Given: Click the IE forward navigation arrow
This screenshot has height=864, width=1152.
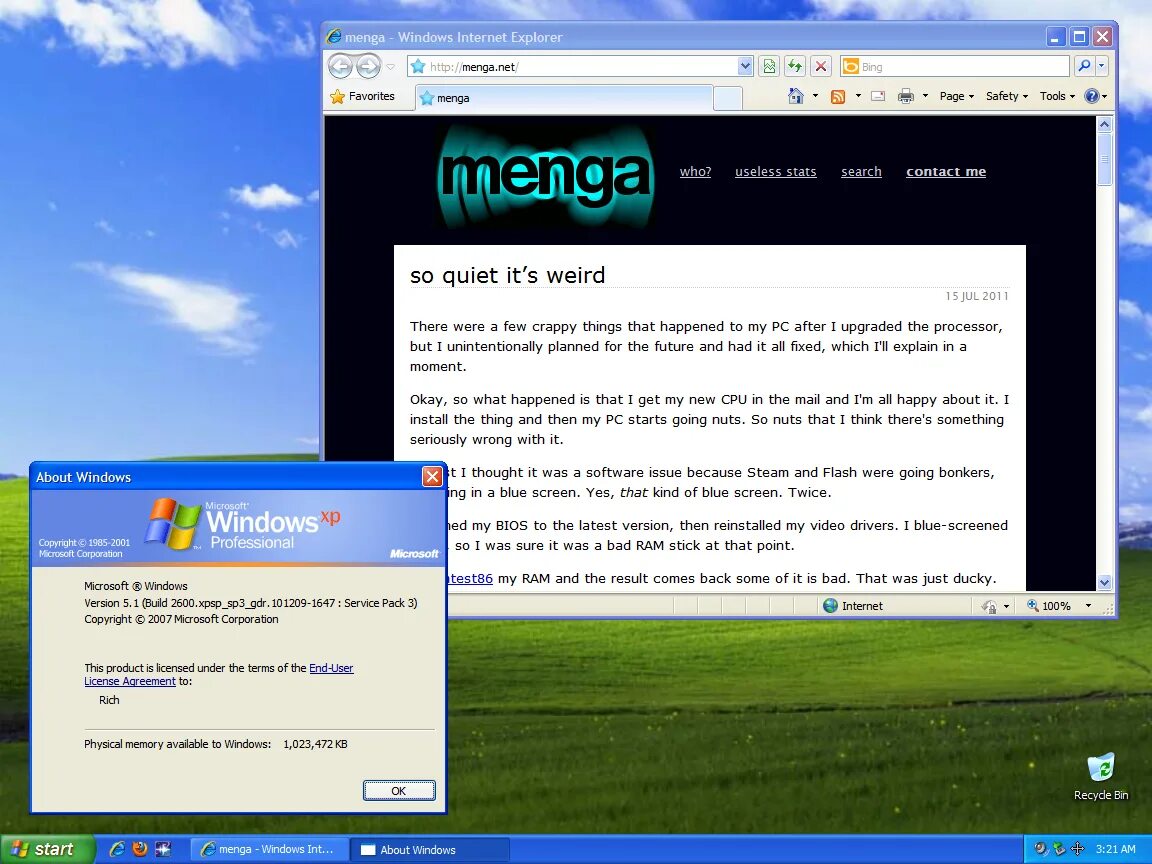Looking at the screenshot, I should (368, 66).
